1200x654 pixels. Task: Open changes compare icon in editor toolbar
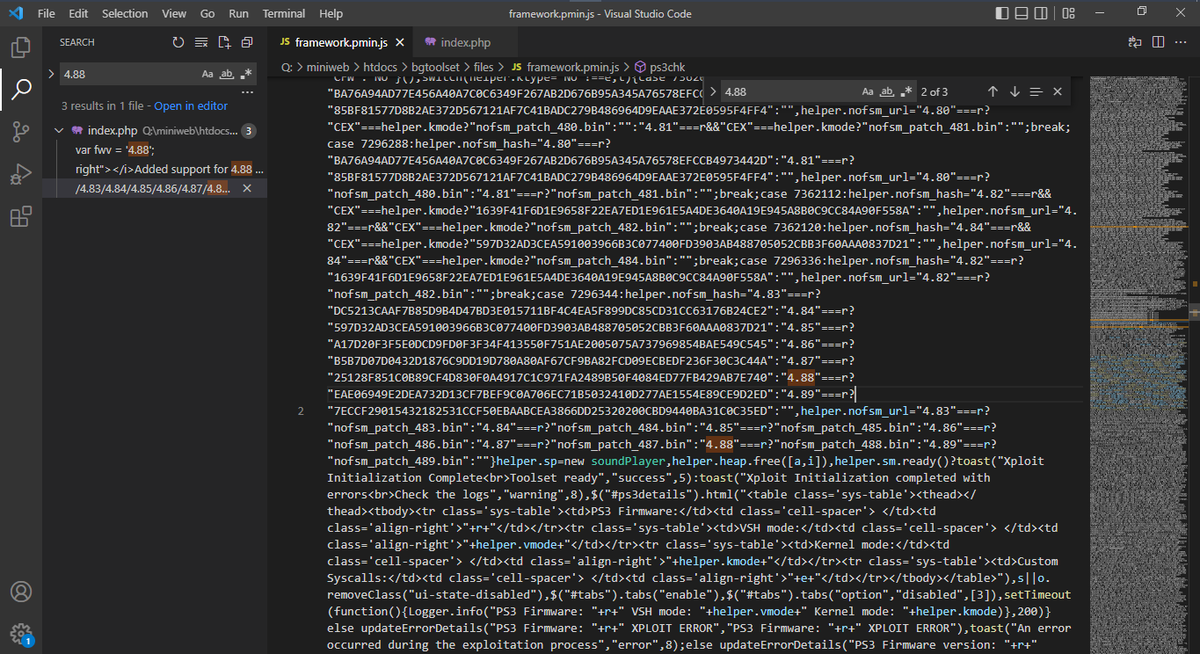pos(1134,43)
